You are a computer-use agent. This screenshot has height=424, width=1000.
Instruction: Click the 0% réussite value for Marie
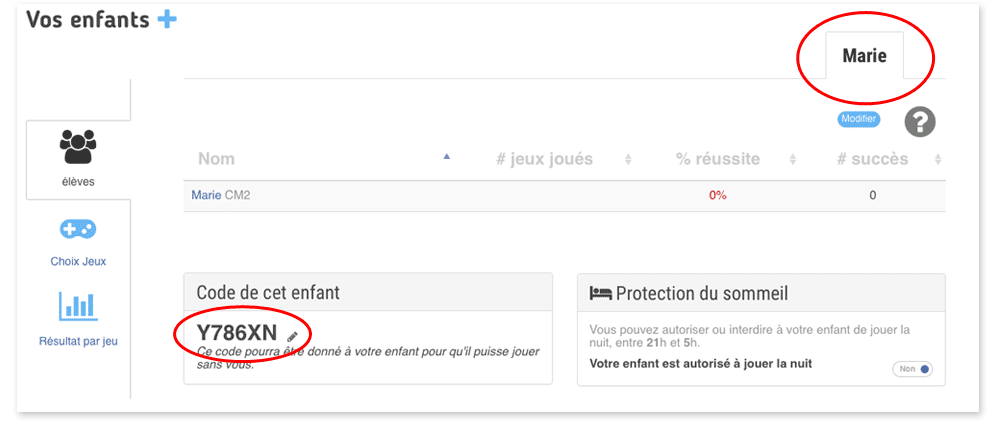(717, 195)
